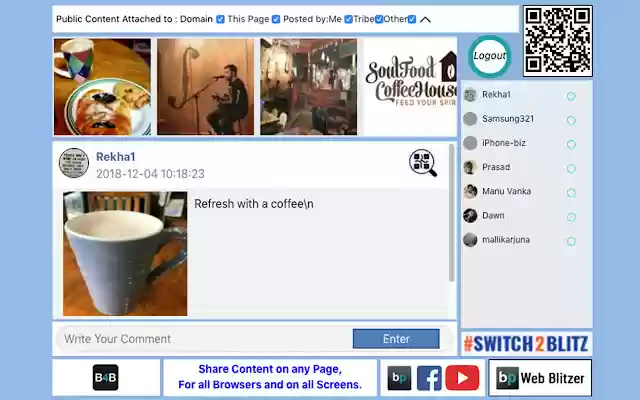640x400 pixels.
Task: Click the Manu Vanka user name
Action: [507, 191]
